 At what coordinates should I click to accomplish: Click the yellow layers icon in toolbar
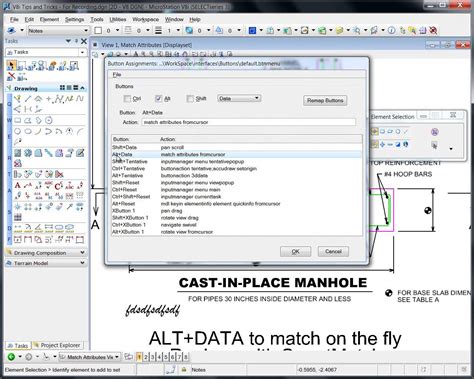[339, 30]
